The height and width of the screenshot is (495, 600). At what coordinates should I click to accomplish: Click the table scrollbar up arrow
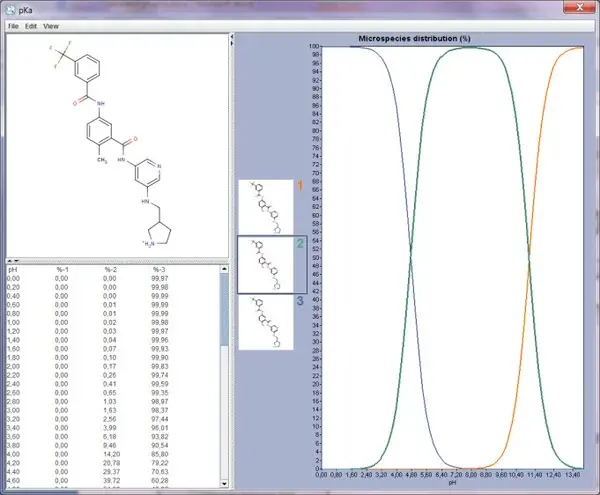(x=224, y=269)
